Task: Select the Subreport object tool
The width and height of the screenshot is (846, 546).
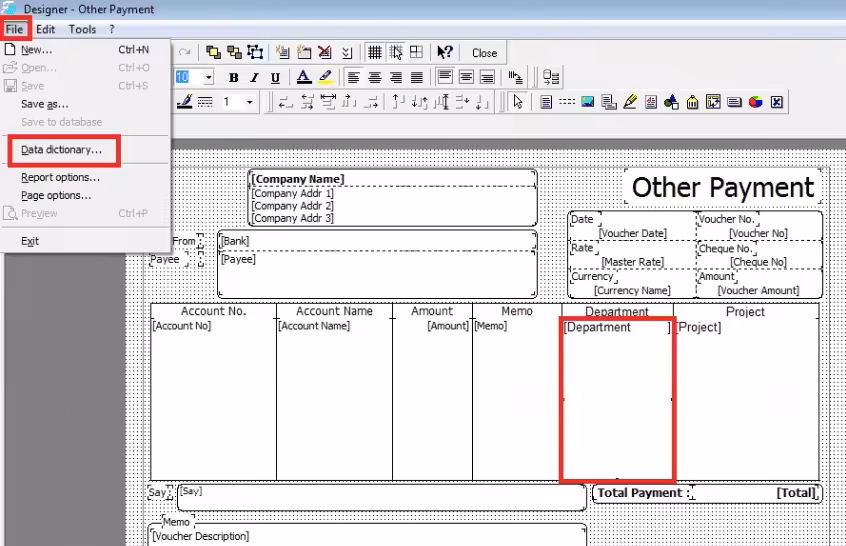Action: pyautogui.click(x=609, y=102)
